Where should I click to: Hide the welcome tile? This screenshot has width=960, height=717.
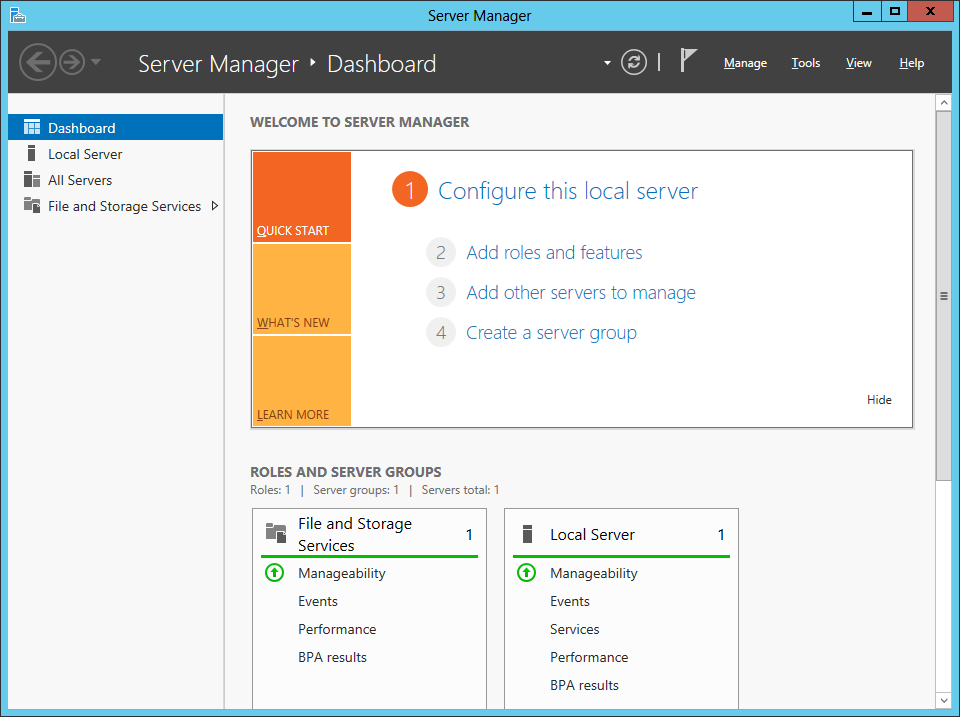click(879, 400)
